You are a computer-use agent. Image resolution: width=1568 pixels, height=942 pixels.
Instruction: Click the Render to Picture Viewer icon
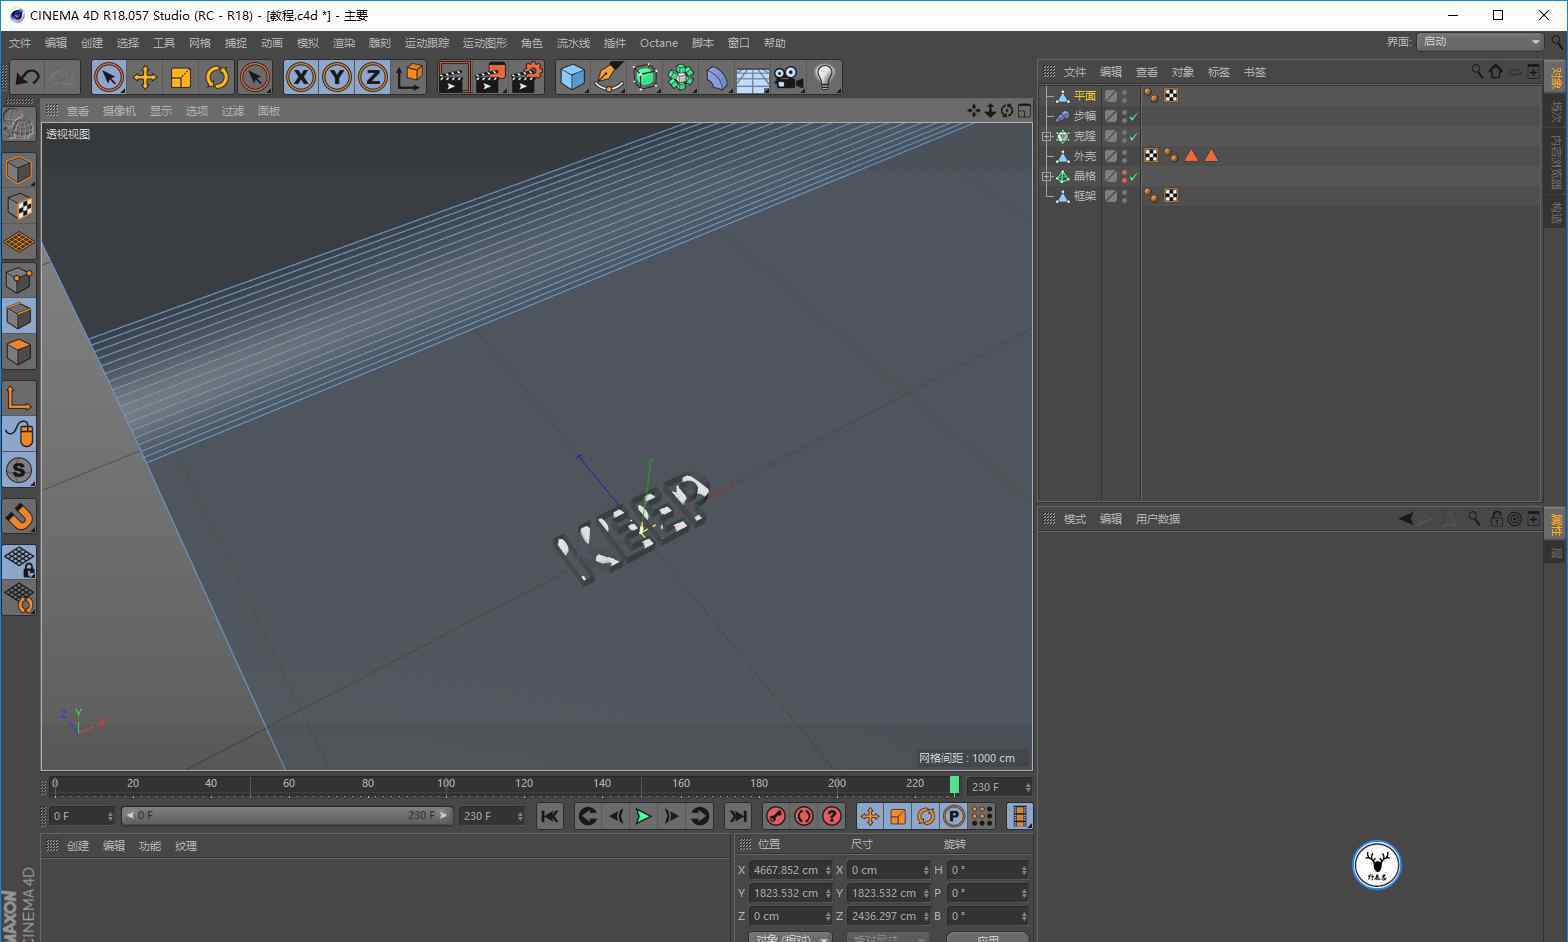pyautogui.click(x=489, y=77)
